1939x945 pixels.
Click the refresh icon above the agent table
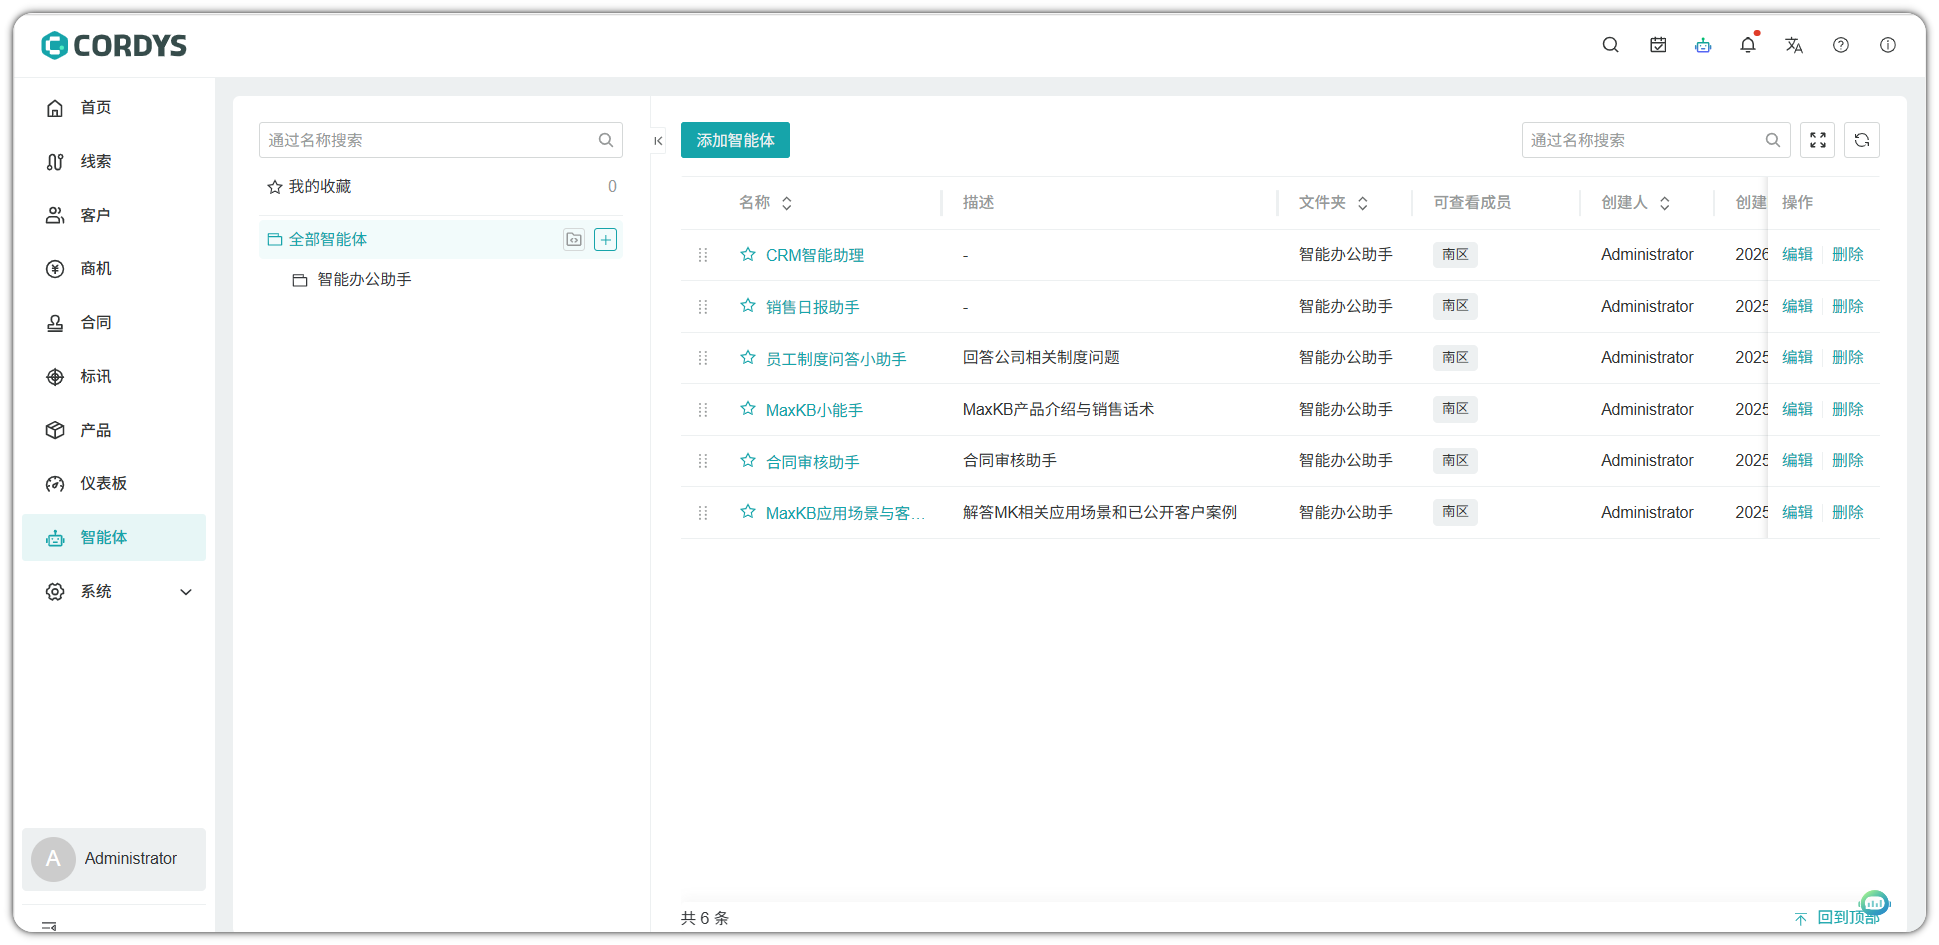[x=1861, y=140]
